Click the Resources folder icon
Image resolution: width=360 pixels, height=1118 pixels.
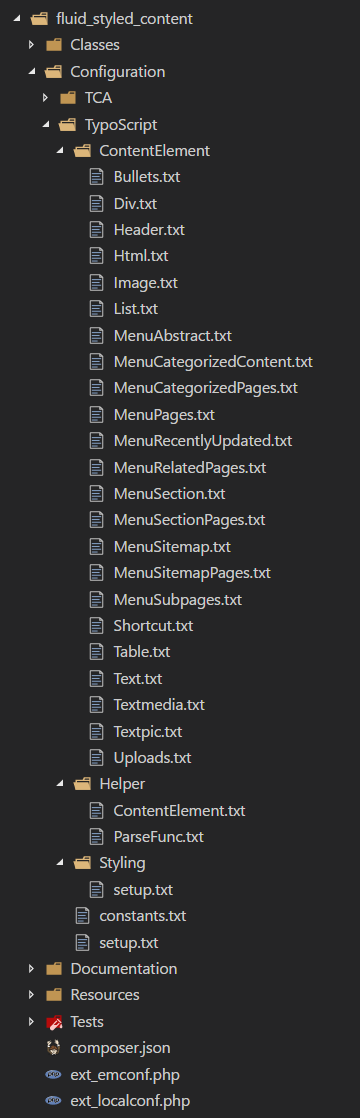coord(53,995)
